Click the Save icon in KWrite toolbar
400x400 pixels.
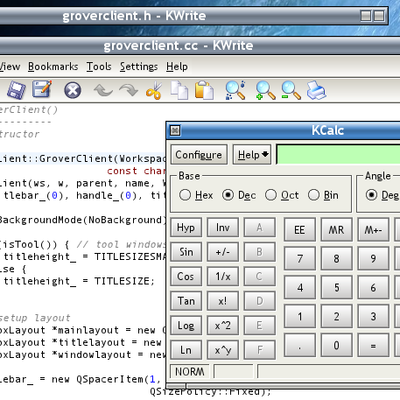coord(16,90)
